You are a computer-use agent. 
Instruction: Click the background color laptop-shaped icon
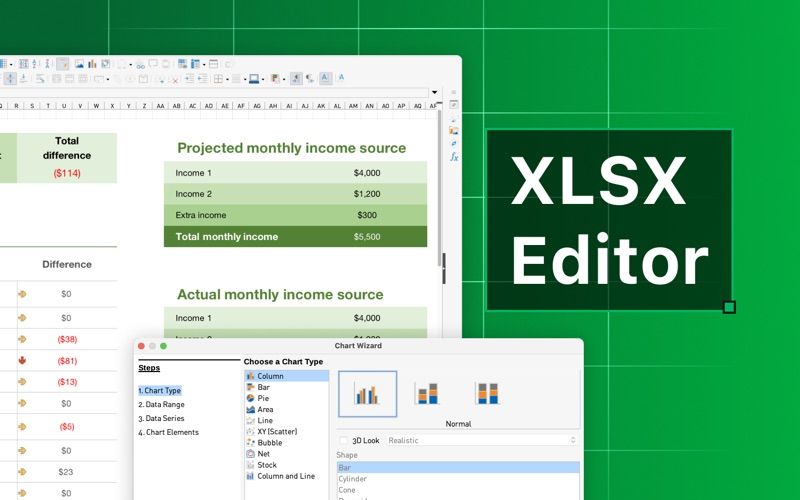pyautogui.click(x=254, y=79)
